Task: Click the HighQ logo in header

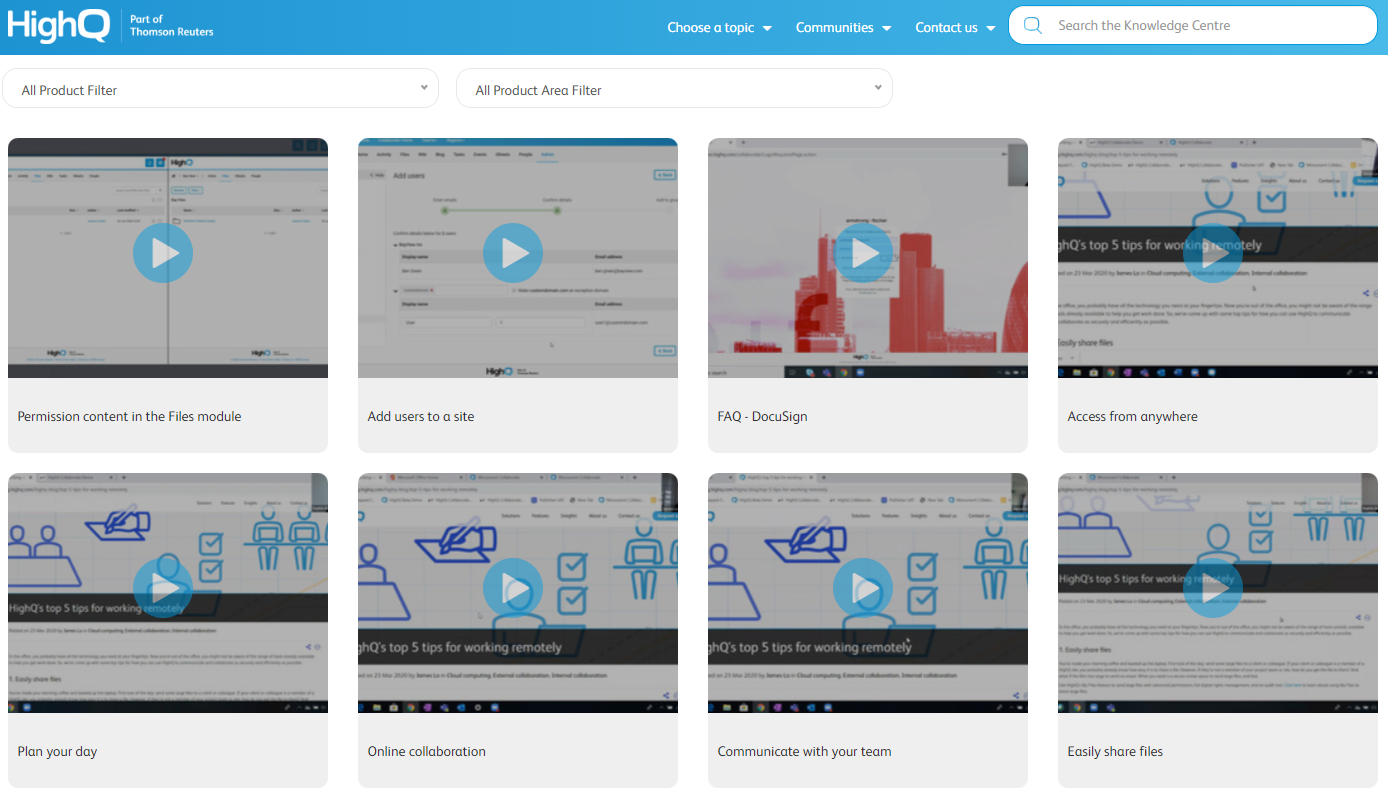Action: tap(60, 27)
